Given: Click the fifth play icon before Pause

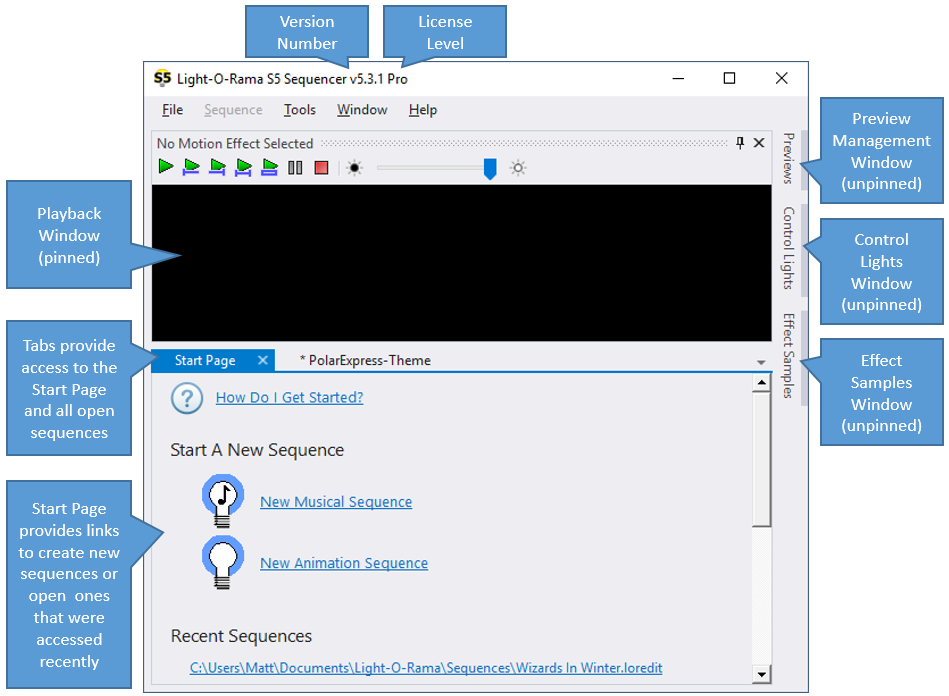Looking at the screenshot, I should point(269,167).
